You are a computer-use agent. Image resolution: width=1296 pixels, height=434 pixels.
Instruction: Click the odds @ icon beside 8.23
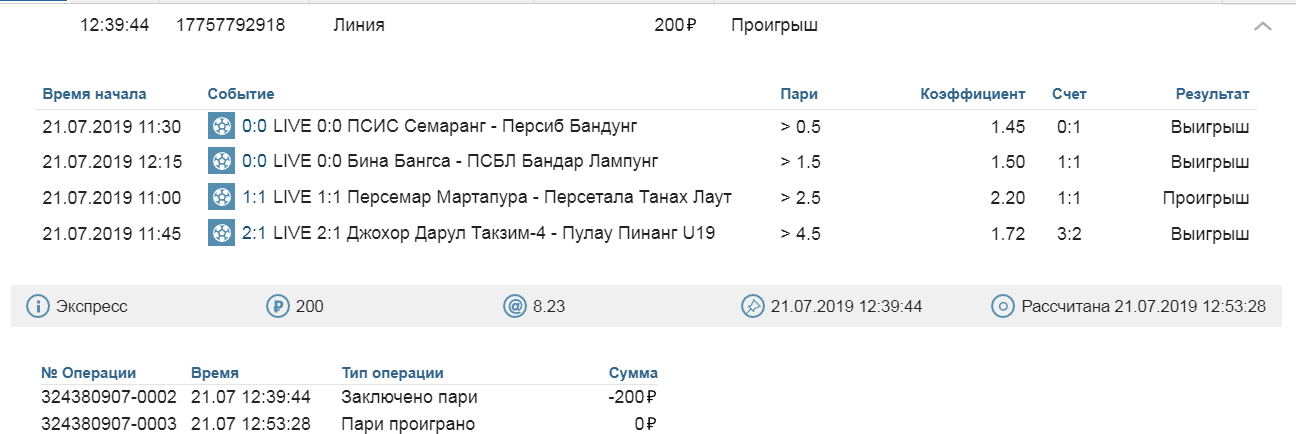click(x=514, y=306)
